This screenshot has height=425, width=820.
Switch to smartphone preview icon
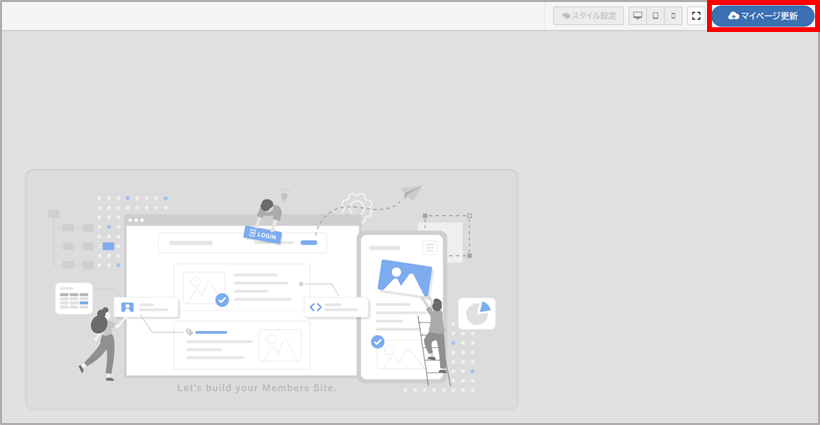(x=673, y=16)
